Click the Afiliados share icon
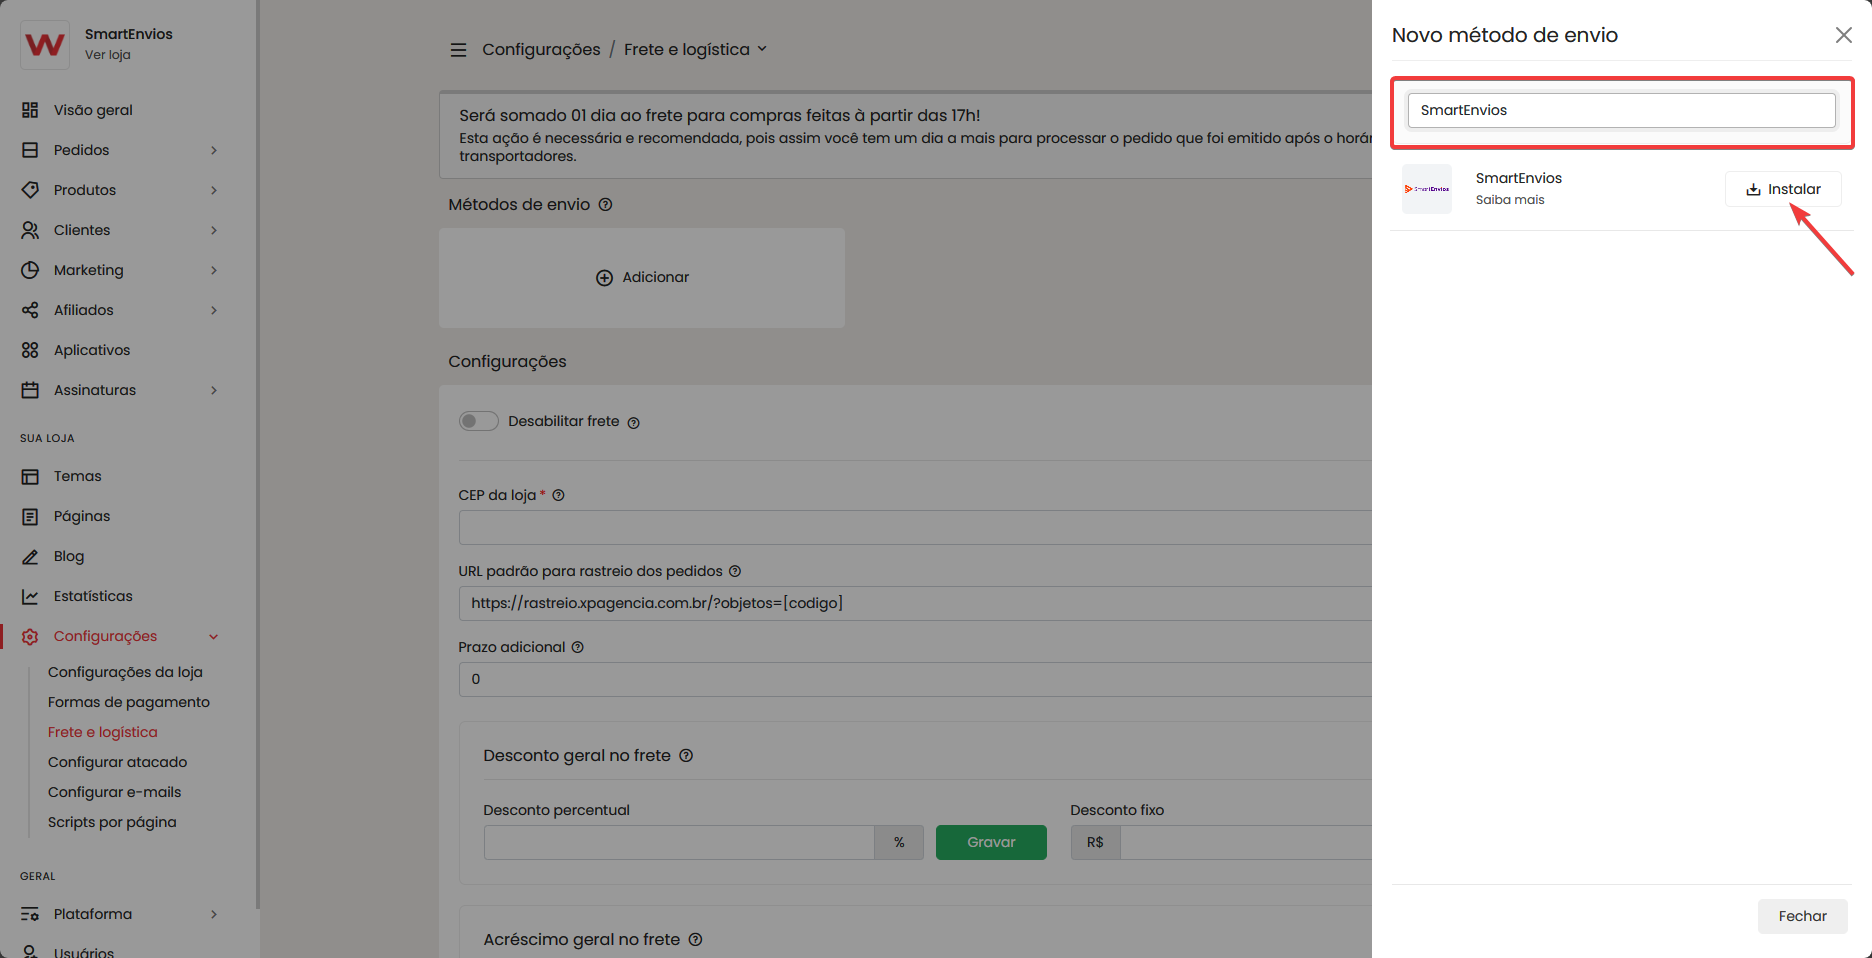Screen dimensions: 1872x958 pyautogui.click(x=30, y=310)
